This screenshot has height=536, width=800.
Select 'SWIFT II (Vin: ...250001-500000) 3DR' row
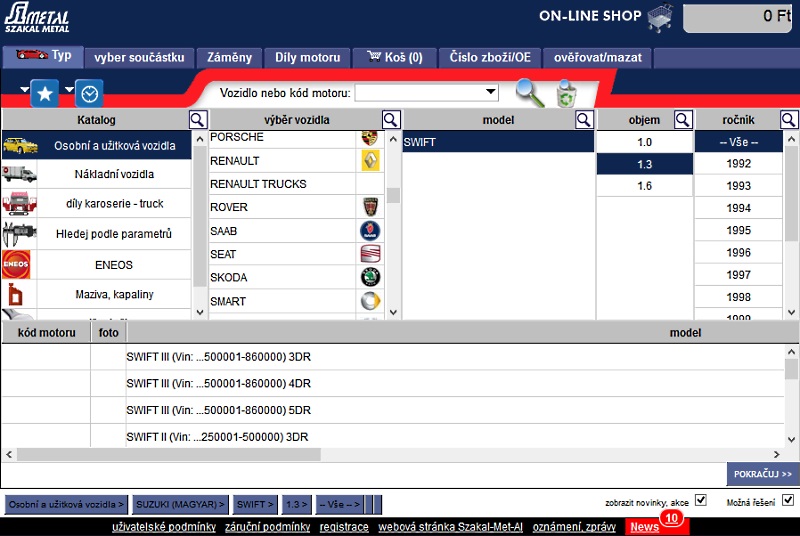[x=392, y=437]
